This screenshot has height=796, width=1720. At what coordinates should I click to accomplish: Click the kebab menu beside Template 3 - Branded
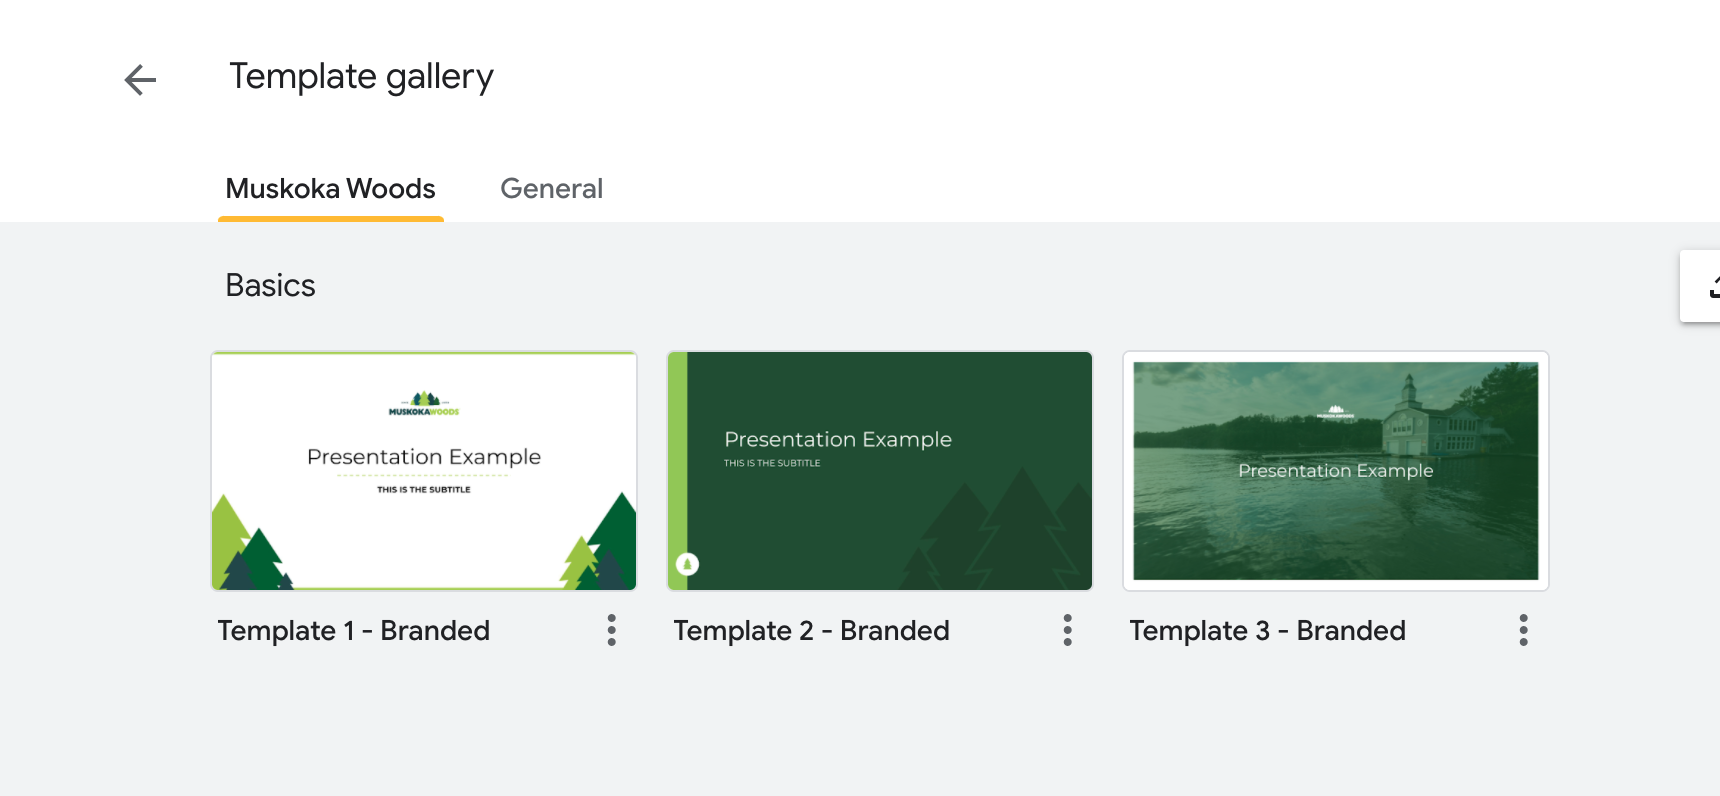pyautogui.click(x=1523, y=630)
